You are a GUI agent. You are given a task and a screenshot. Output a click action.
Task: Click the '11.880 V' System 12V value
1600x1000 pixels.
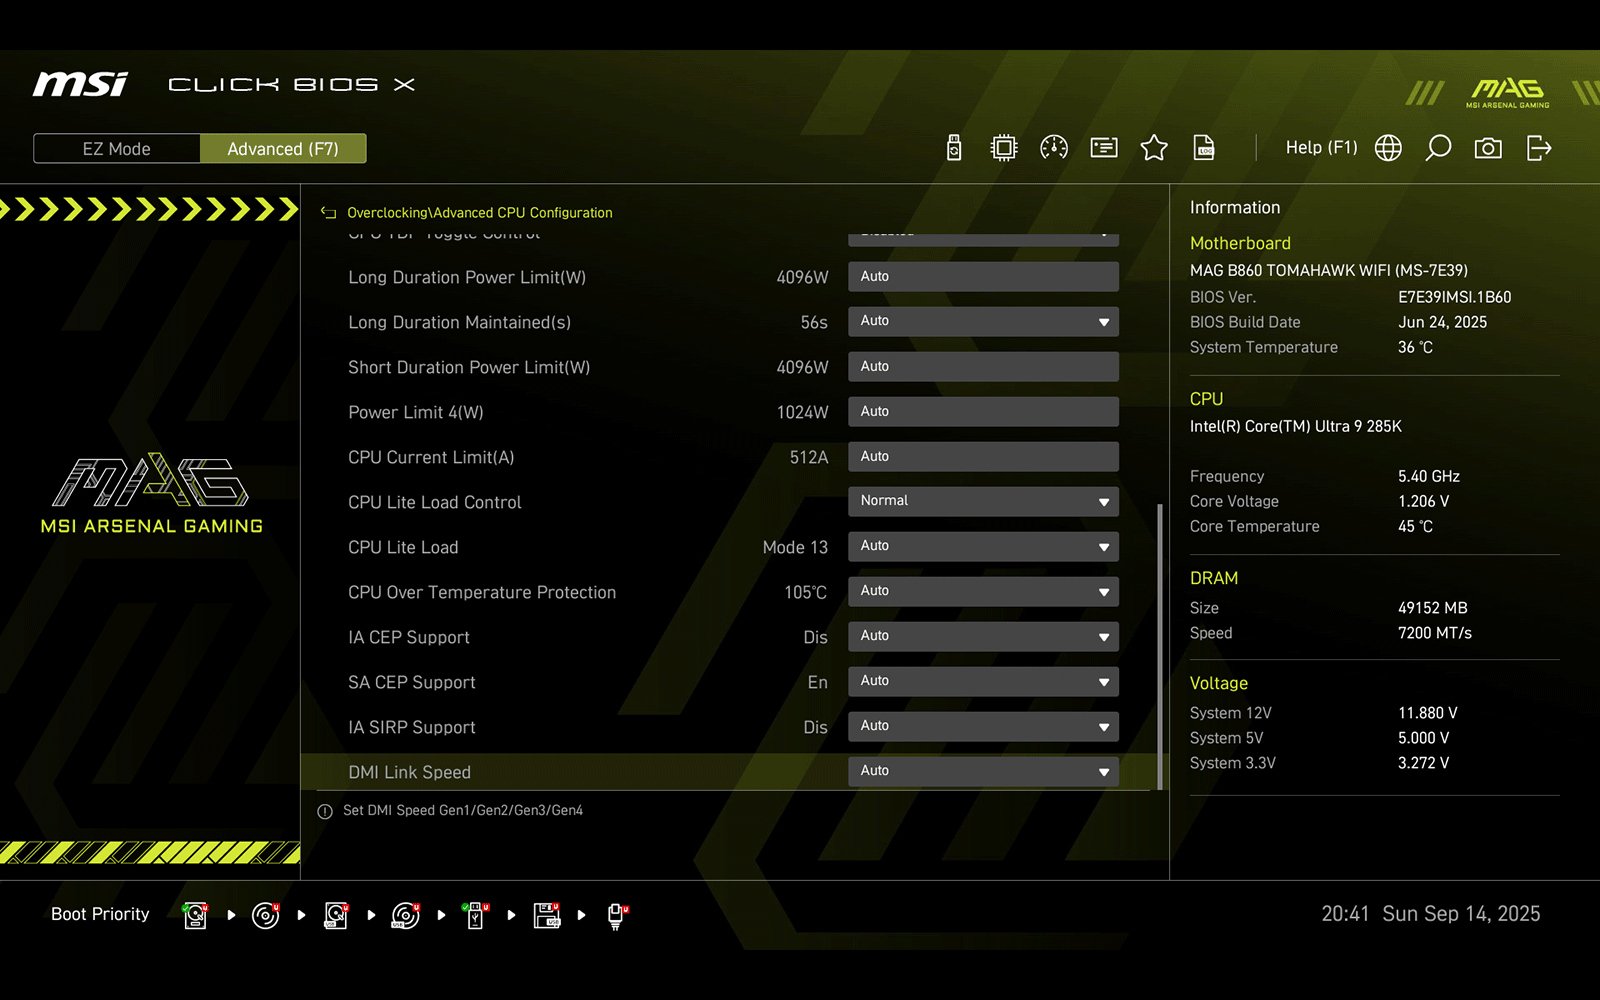pos(1428,713)
